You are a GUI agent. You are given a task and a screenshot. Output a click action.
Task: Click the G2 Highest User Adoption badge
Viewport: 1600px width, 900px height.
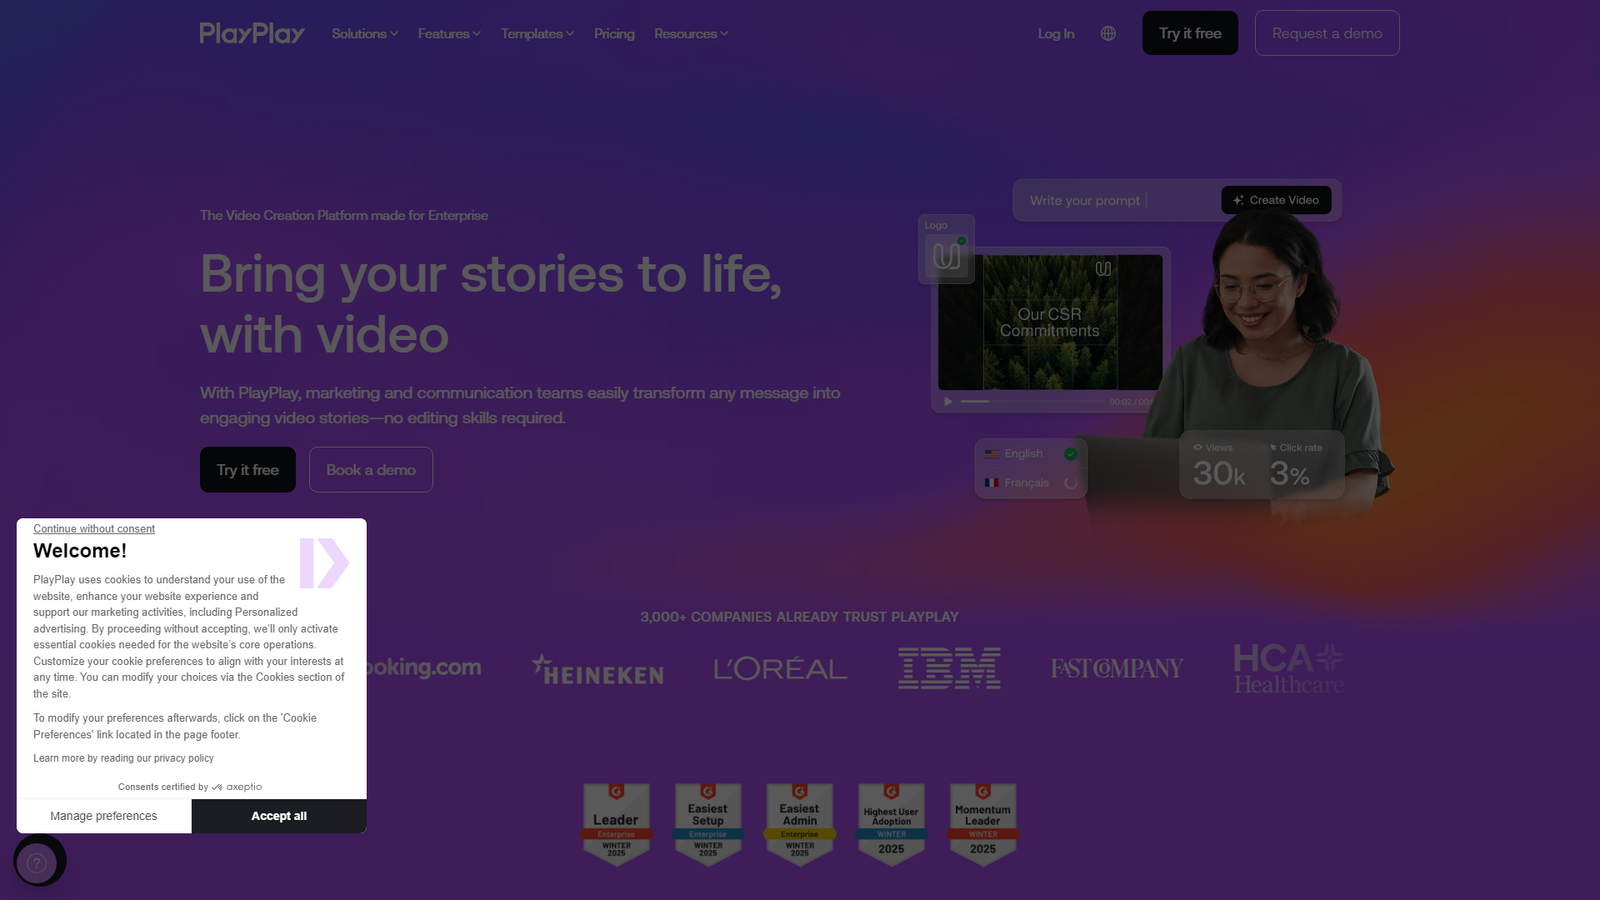pyautogui.click(x=891, y=824)
